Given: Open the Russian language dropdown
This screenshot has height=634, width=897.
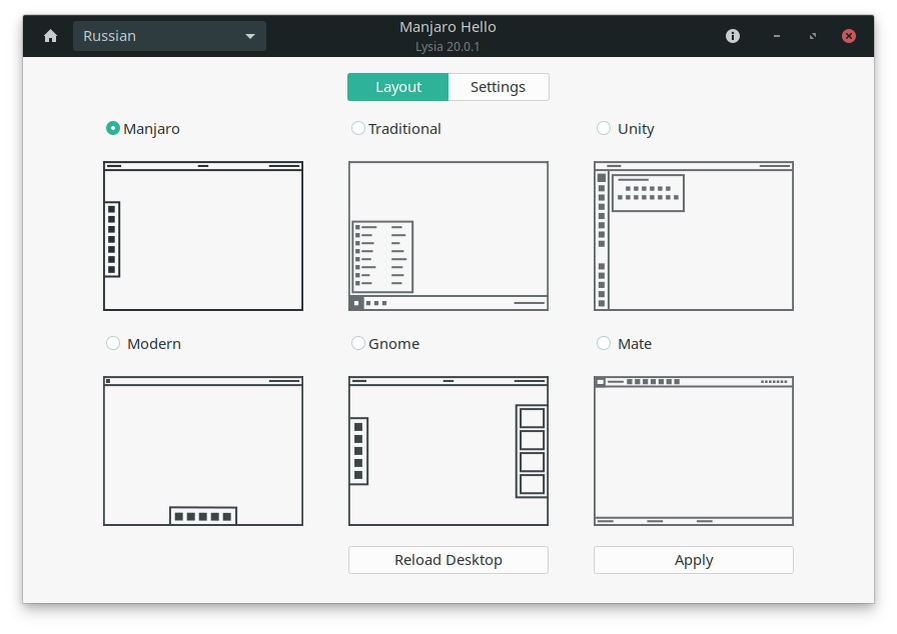Looking at the screenshot, I should click(169, 36).
